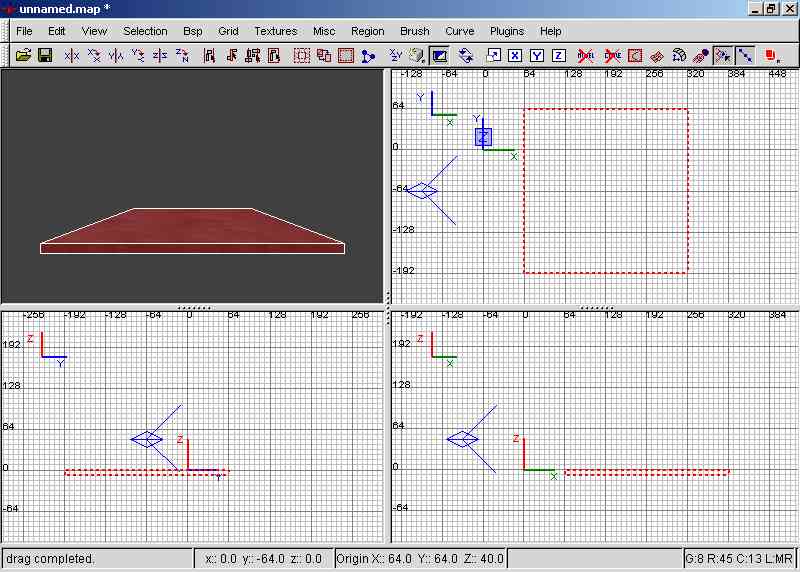Open the Selection menu
Viewport: 800px width, 572px height.
(x=145, y=31)
